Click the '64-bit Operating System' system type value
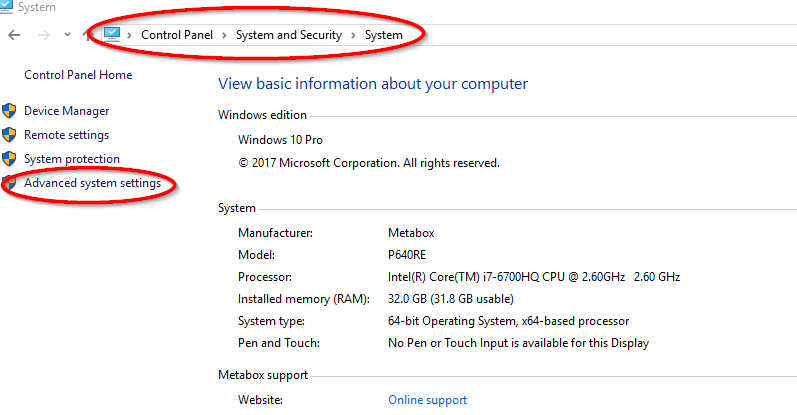Image resolution: width=797 pixels, height=415 pixels. pyautogui.click(x=508, y=321)
